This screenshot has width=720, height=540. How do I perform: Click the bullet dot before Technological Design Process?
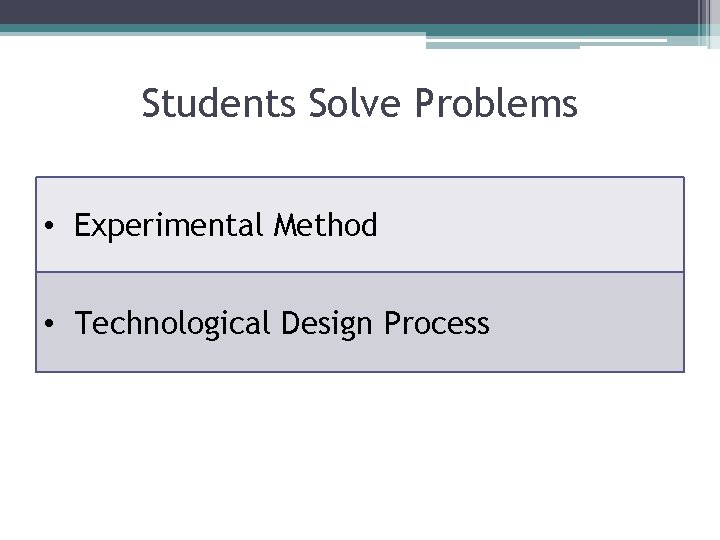tap(49, 323)
